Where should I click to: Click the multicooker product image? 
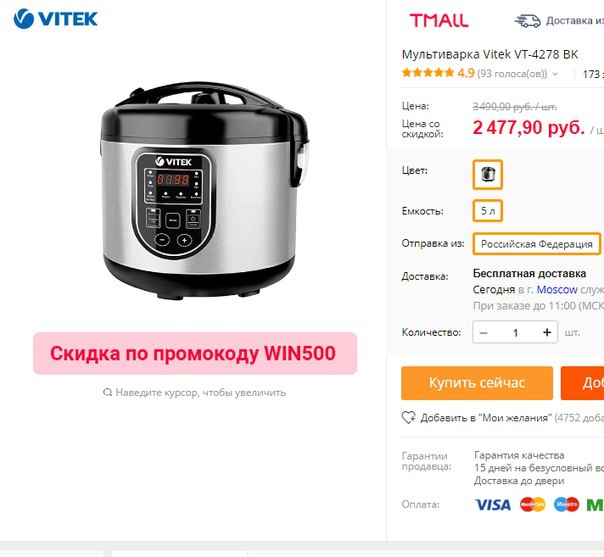[204, 189]
